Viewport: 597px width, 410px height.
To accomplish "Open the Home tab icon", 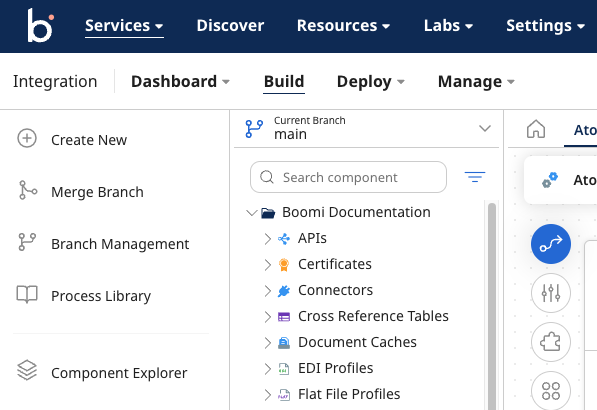I will coord(536,129).
